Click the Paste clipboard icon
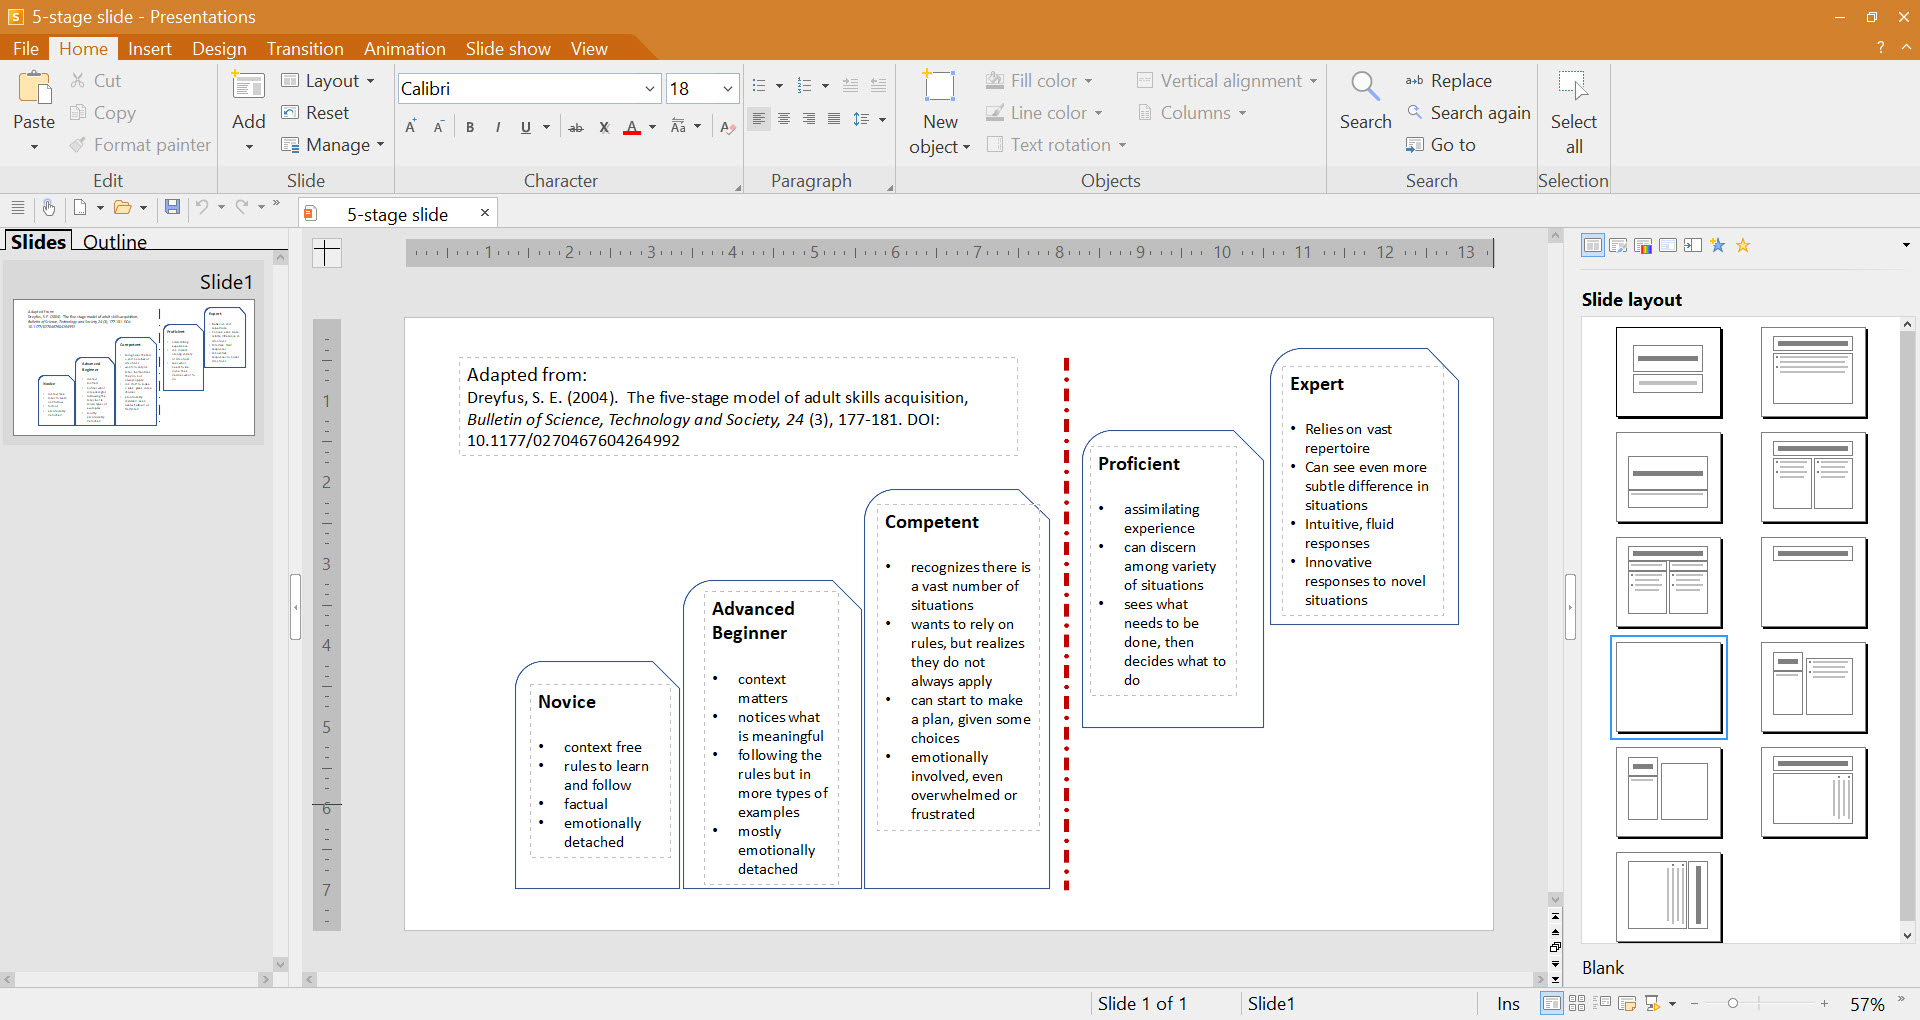This screenshot has height=1020, width=1920. pos(35,88)
